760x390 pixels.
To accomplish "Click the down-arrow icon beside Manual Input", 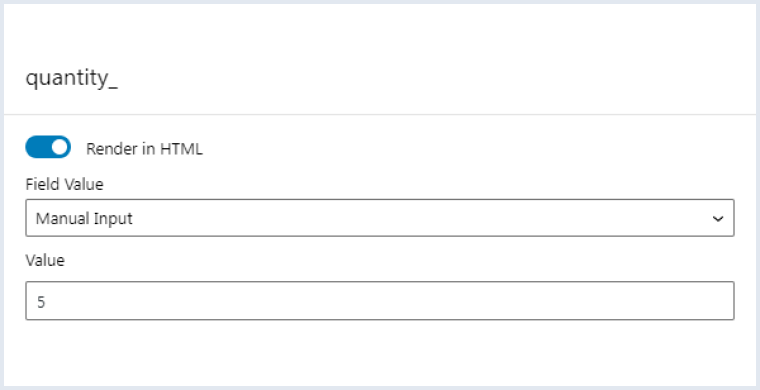I will click(718, 218).
